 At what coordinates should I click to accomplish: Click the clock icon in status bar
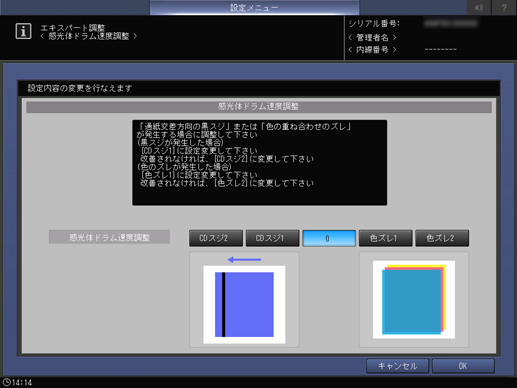[x=6, y=382]
